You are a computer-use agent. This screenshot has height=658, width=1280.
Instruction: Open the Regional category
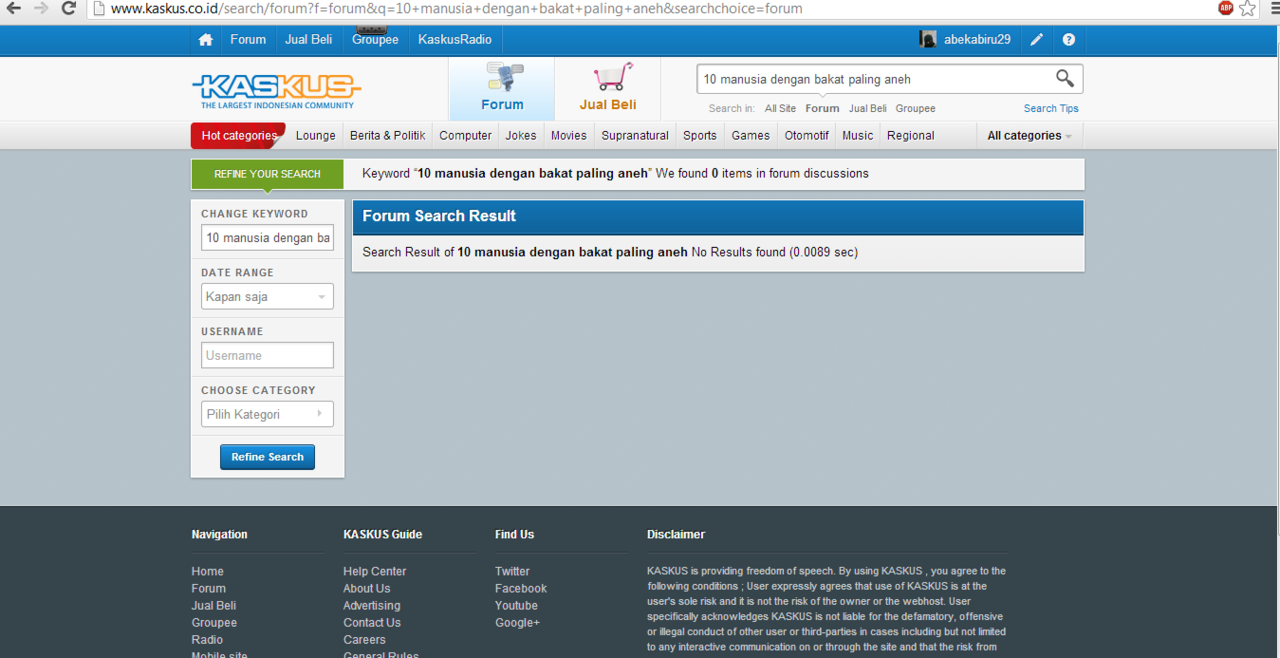[x=911, y=136]
